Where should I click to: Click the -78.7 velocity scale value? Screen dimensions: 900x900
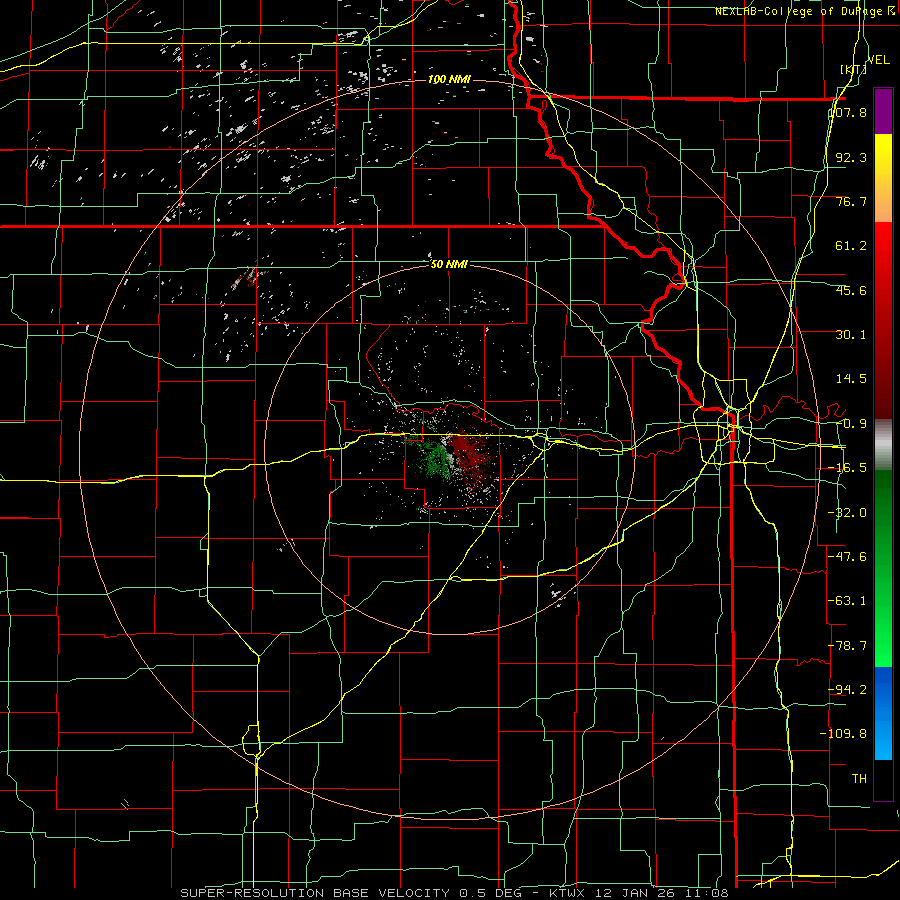pyautogui.click(x=848, y=646)
